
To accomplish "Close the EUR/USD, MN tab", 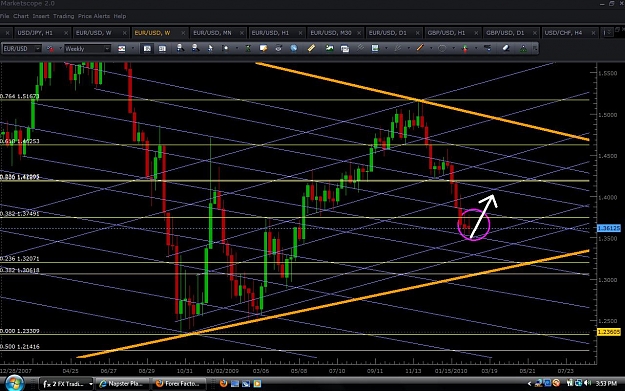I will [242, 33].
